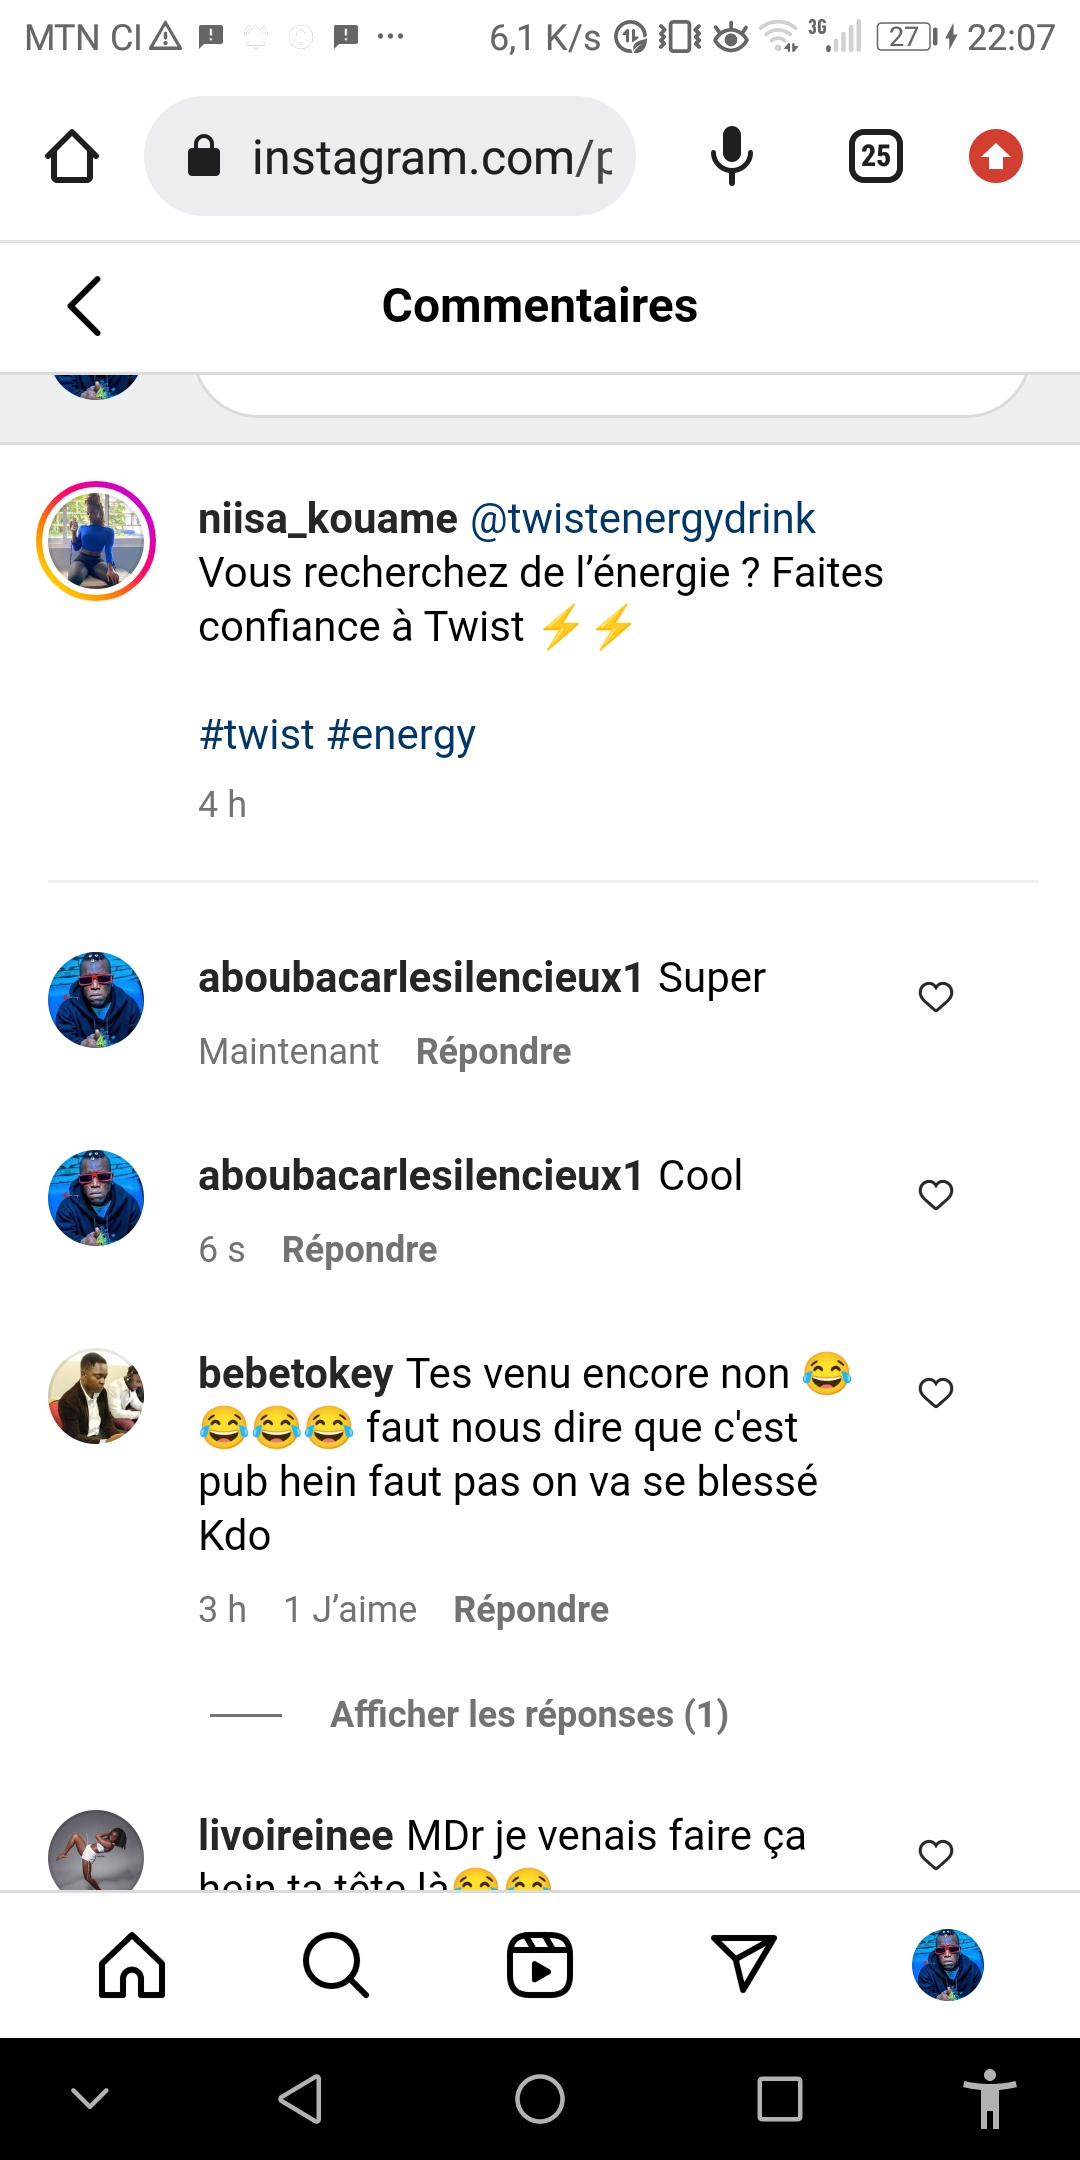Open Instagram search from bottom bar
This screenshot has height=2160, width=1080.
[x=336, y=1965]
